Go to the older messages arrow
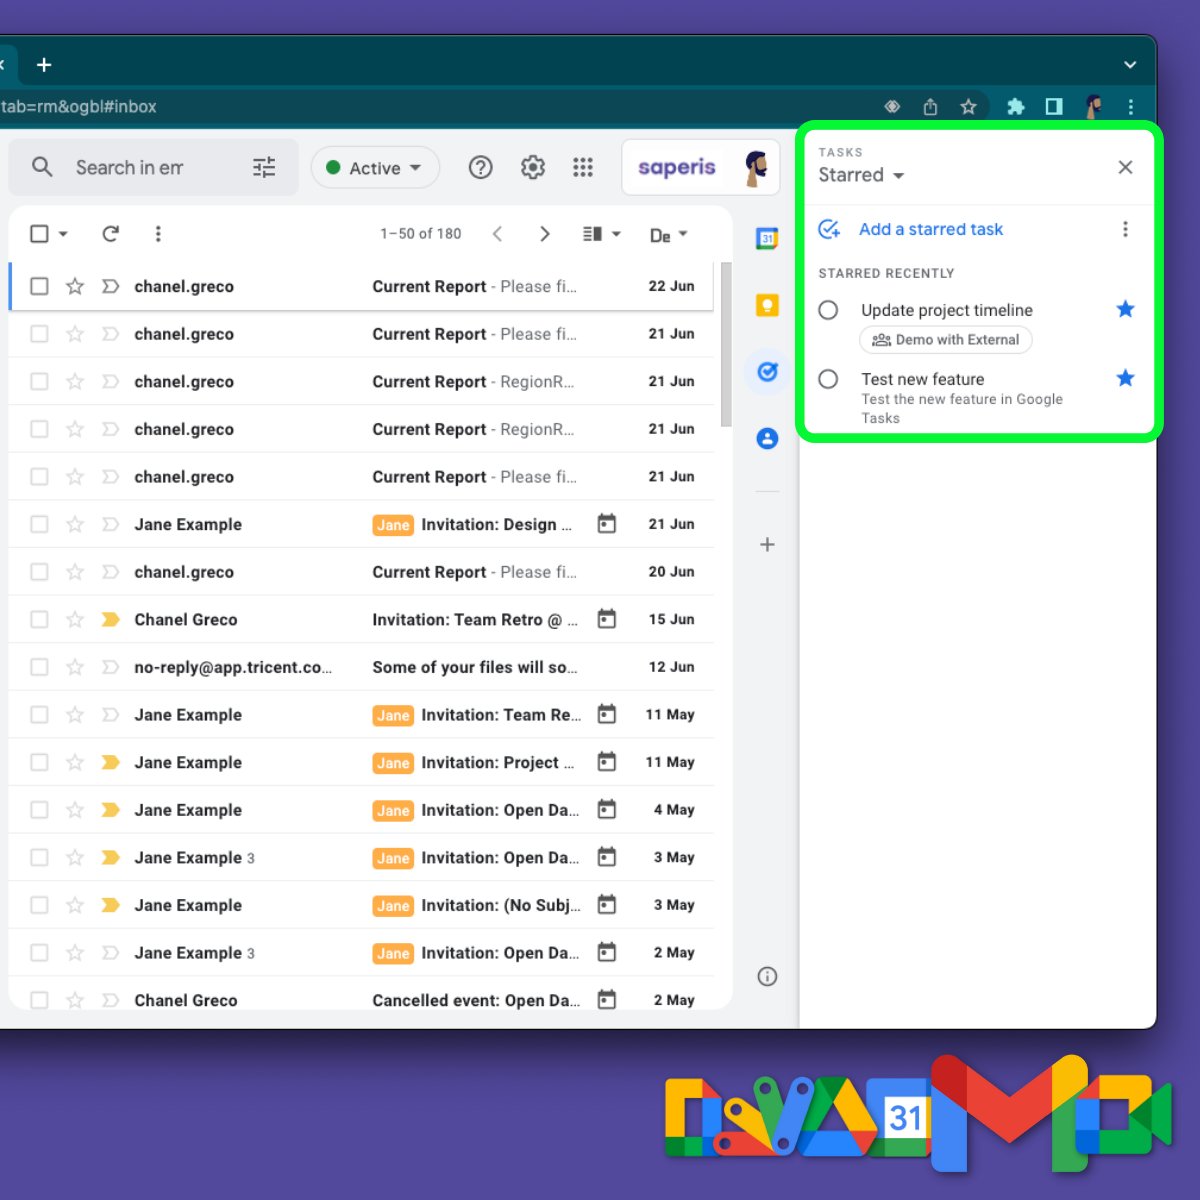 pos(544,233)
